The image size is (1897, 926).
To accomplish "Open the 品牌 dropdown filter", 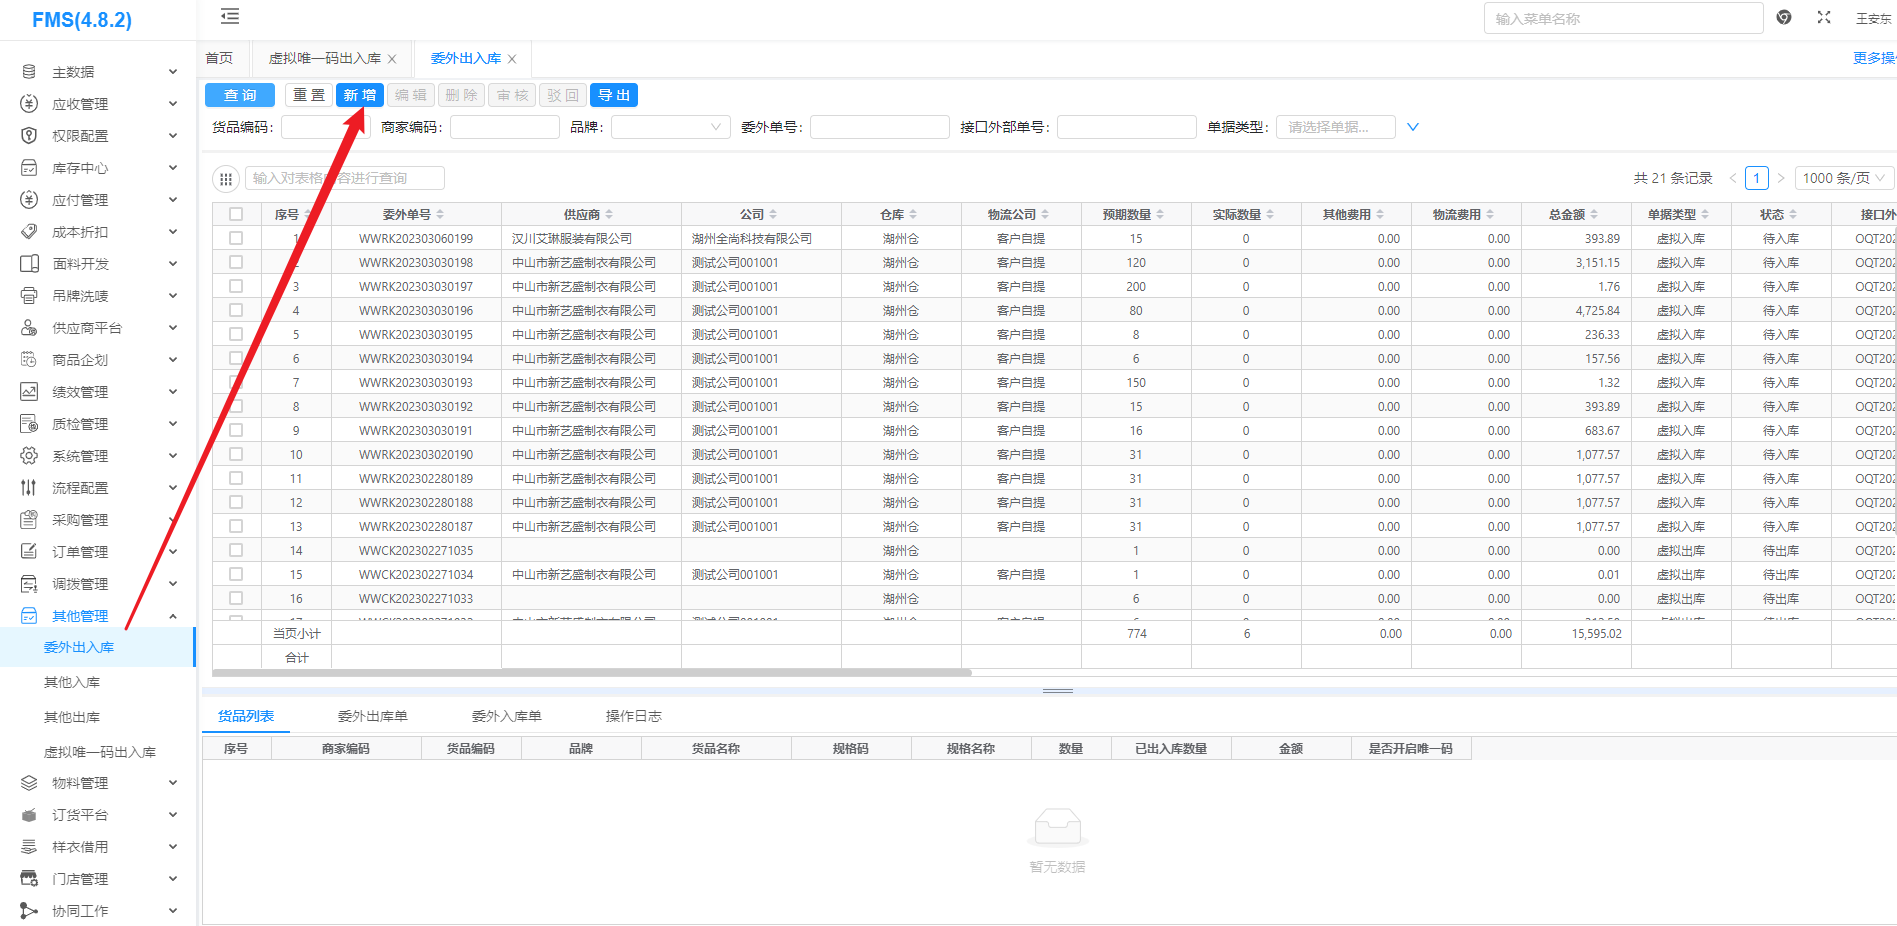I will pyautogui.click(x=670, y=127).
